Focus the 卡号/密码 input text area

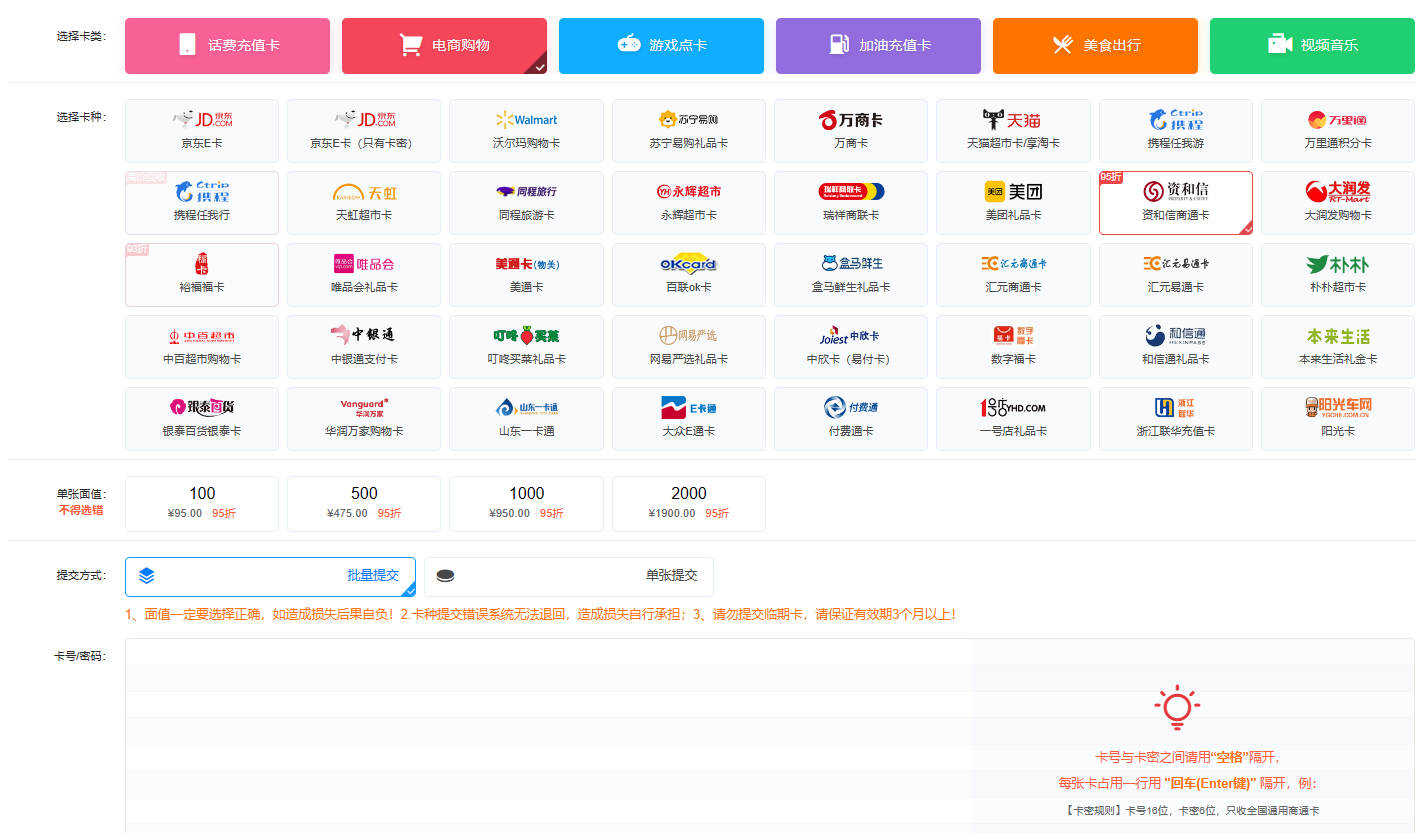[x=548, y=735]
